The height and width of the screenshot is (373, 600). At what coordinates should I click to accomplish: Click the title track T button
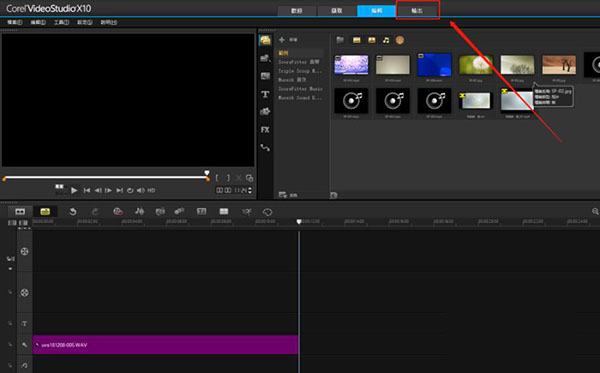[24, 324]
